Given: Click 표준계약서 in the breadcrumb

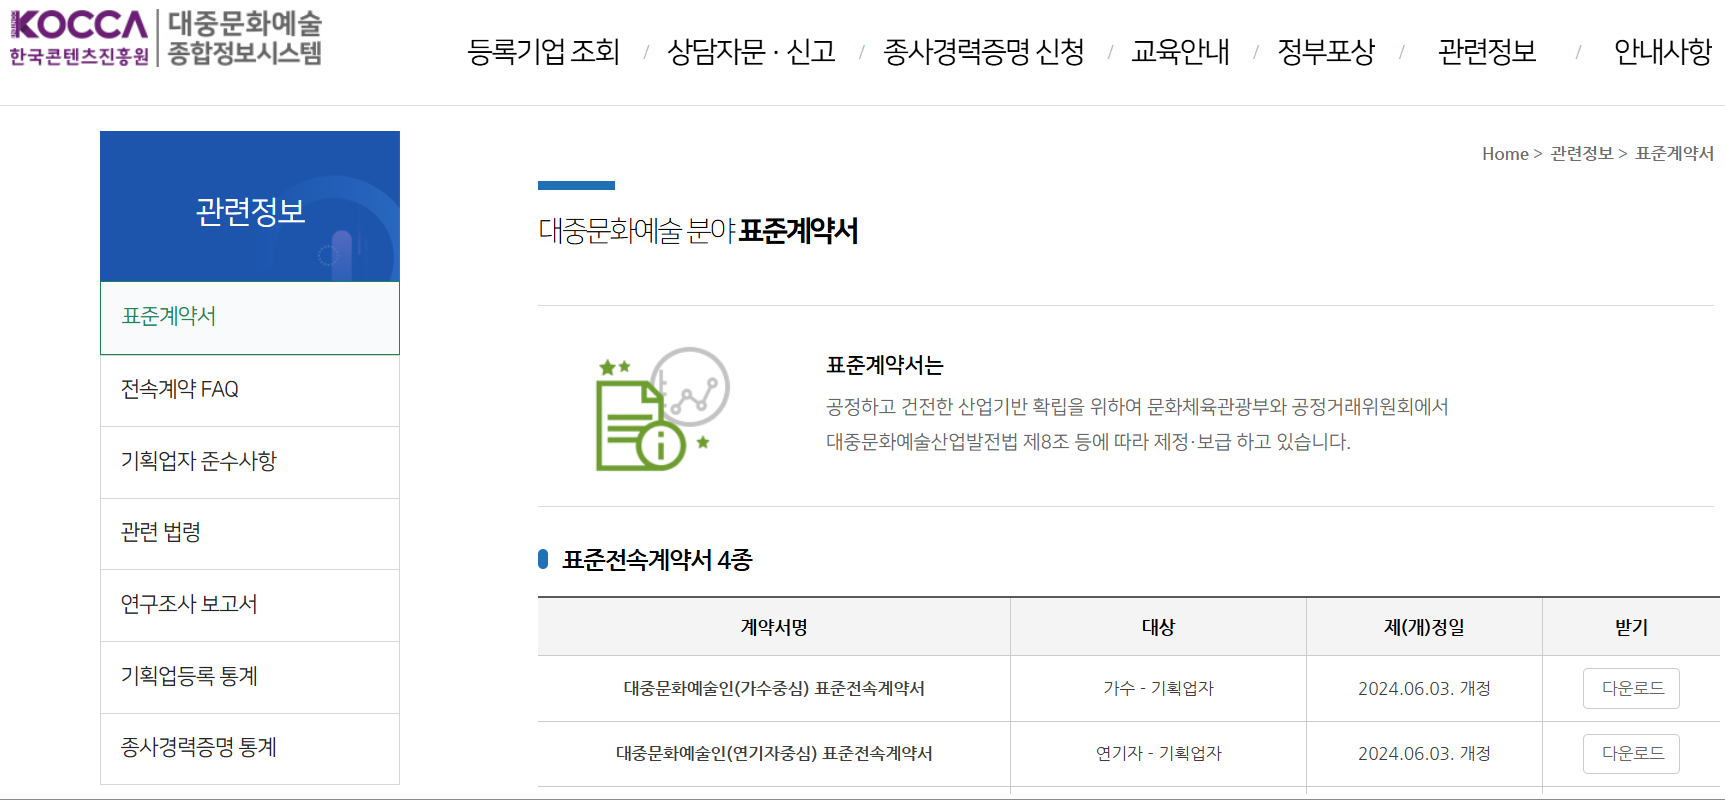Looking at the screenshot, I should (1674, 154).
